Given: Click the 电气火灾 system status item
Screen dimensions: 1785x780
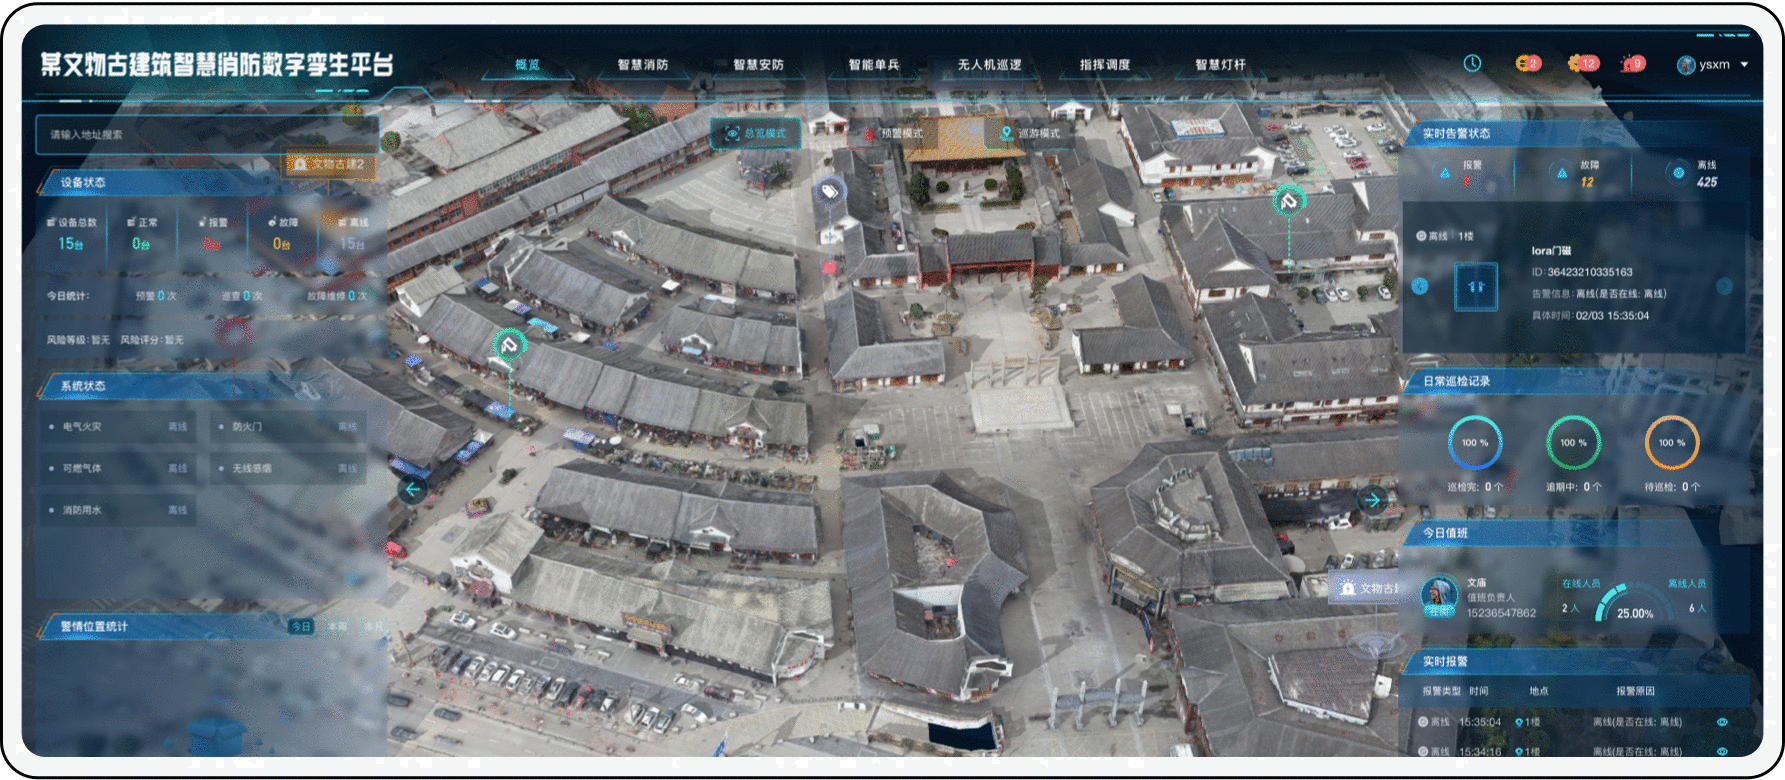Looking at the screenshot, I should tap(118, 427).
